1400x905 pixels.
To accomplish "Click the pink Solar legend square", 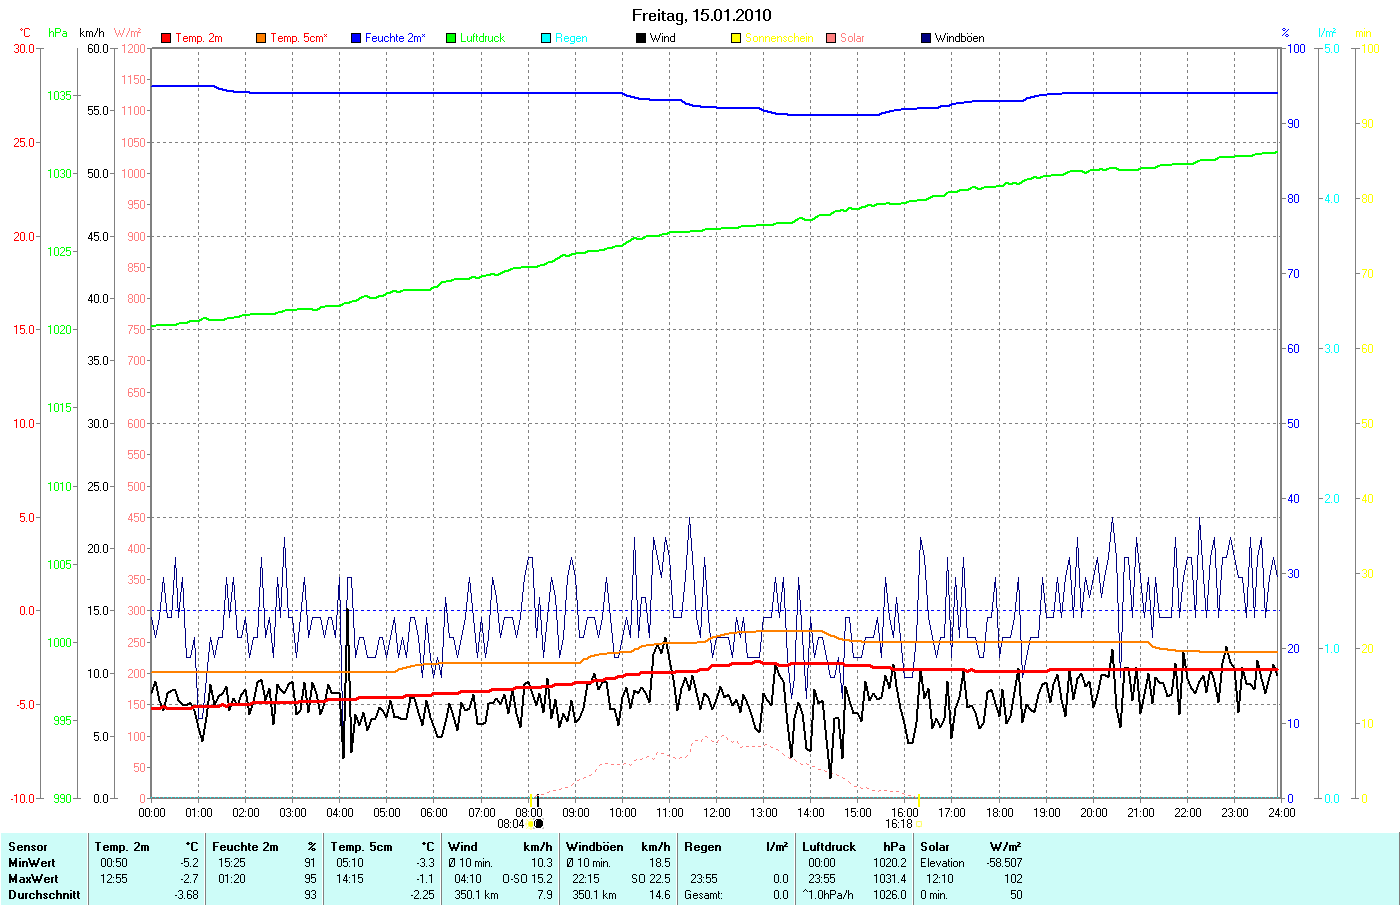I will point(831,38).
